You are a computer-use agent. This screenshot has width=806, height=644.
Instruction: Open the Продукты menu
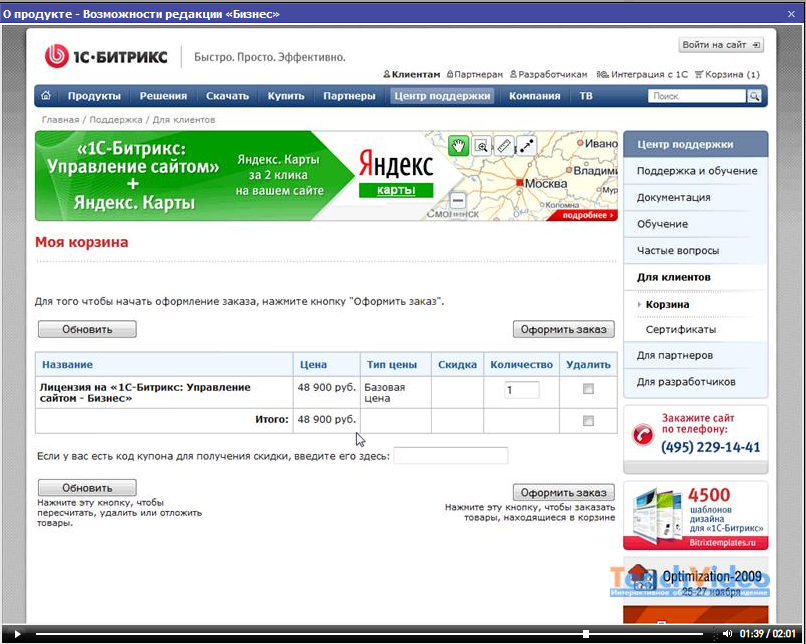click(x=94, y=96)
